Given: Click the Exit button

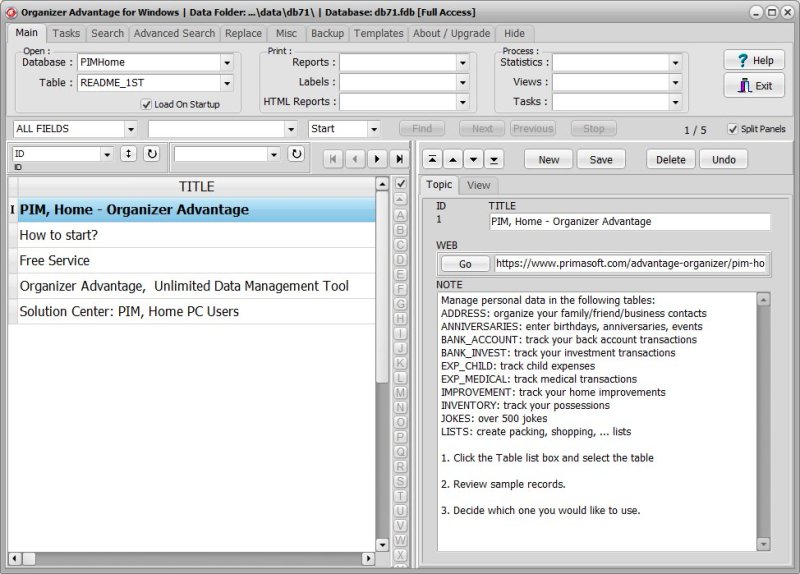Looking at the screenshot, I should [x=754, y=86].
